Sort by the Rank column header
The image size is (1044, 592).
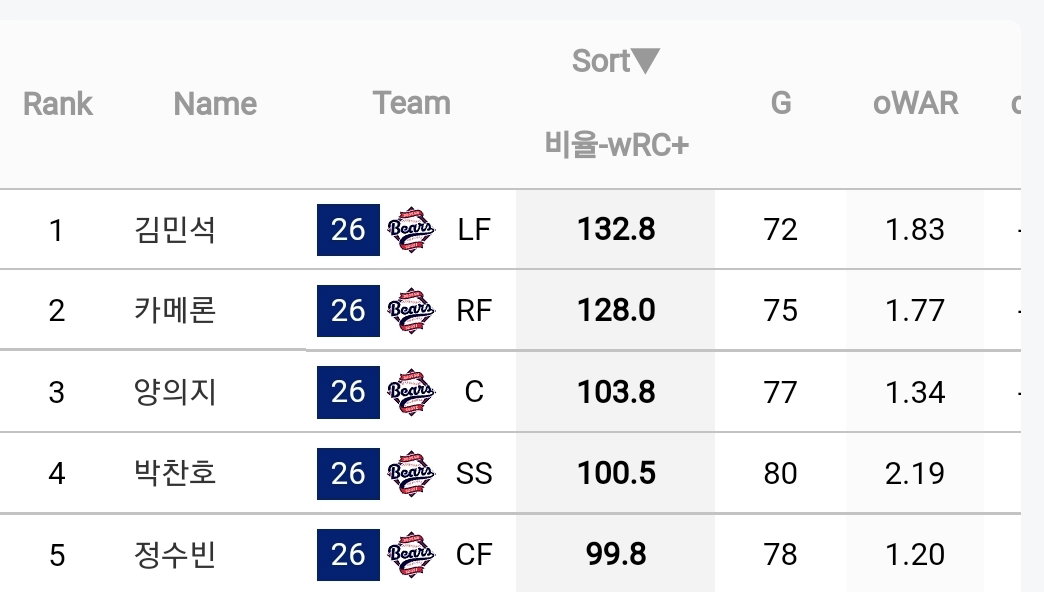pyautogui.click(x=58, y=104)
